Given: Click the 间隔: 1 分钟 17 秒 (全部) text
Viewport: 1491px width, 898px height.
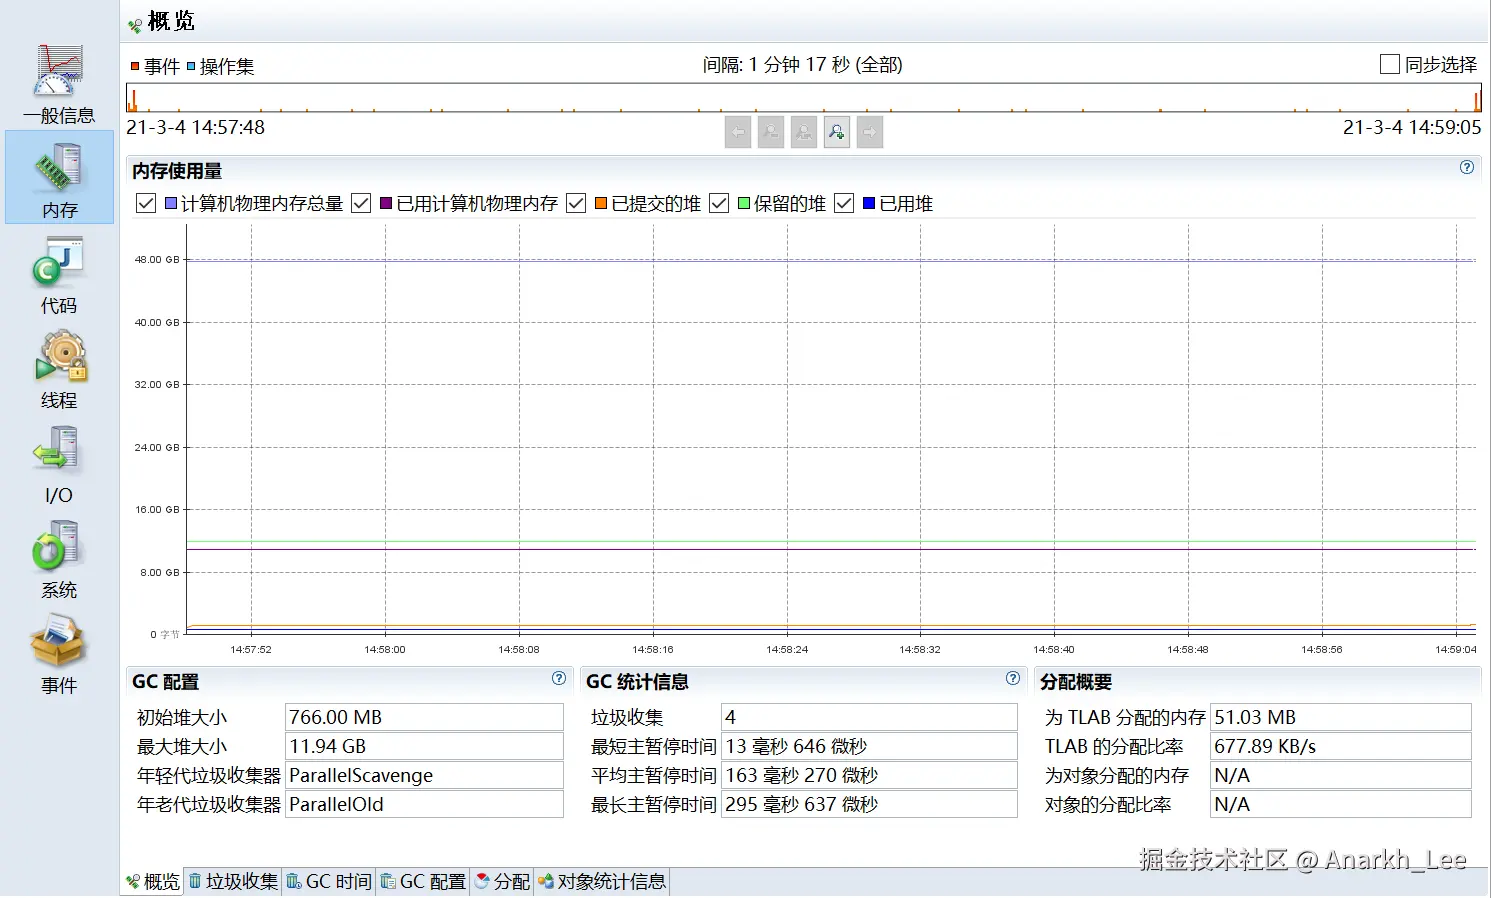Looking at the screenshot, I should tap(802, 65).
